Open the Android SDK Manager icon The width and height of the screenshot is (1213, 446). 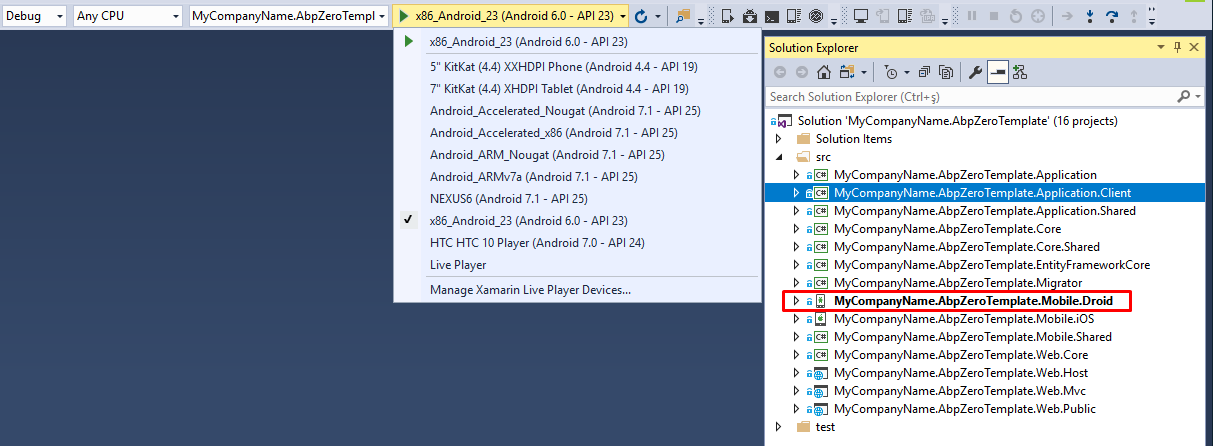750,17
